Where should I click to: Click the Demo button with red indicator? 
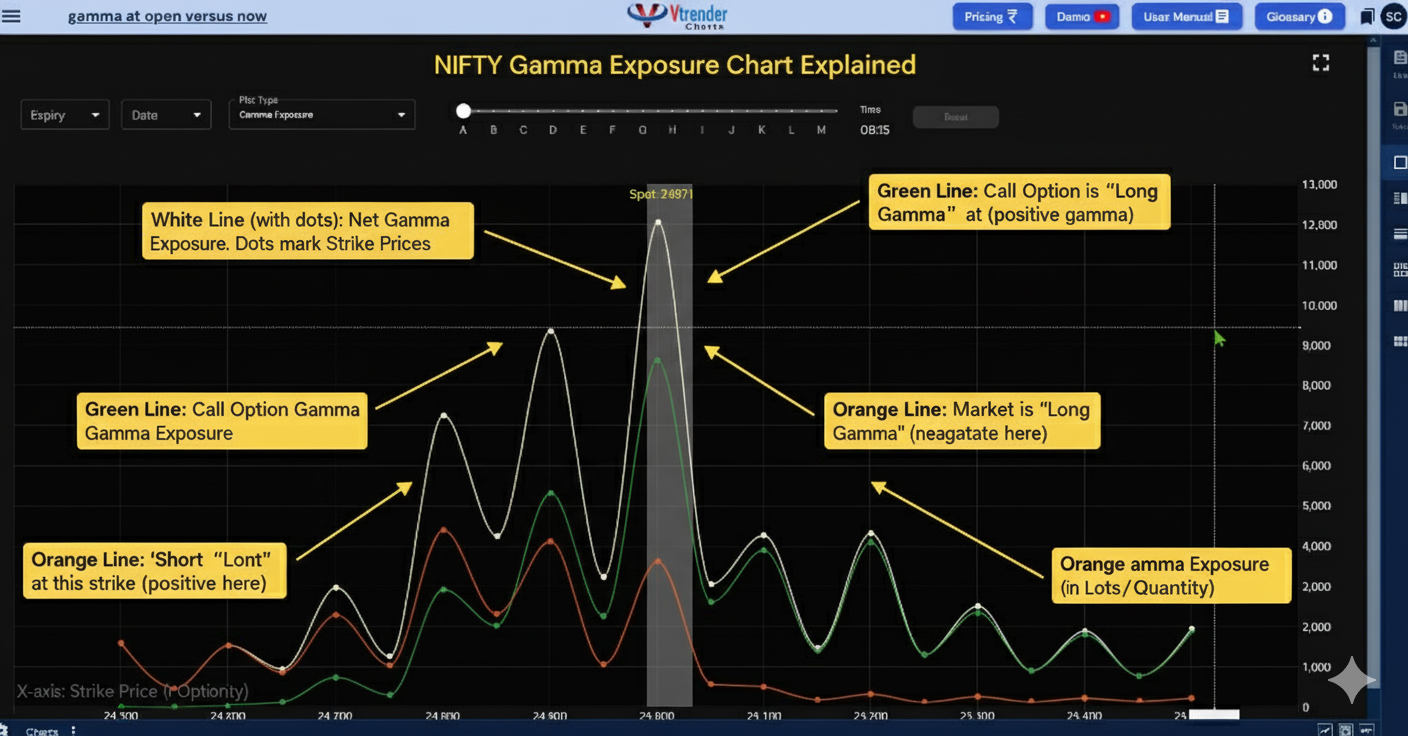click(1081, 16)
